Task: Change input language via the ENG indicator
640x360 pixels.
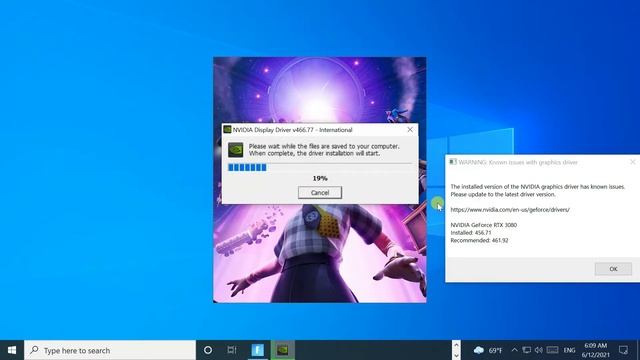Action: coord(569,350)
